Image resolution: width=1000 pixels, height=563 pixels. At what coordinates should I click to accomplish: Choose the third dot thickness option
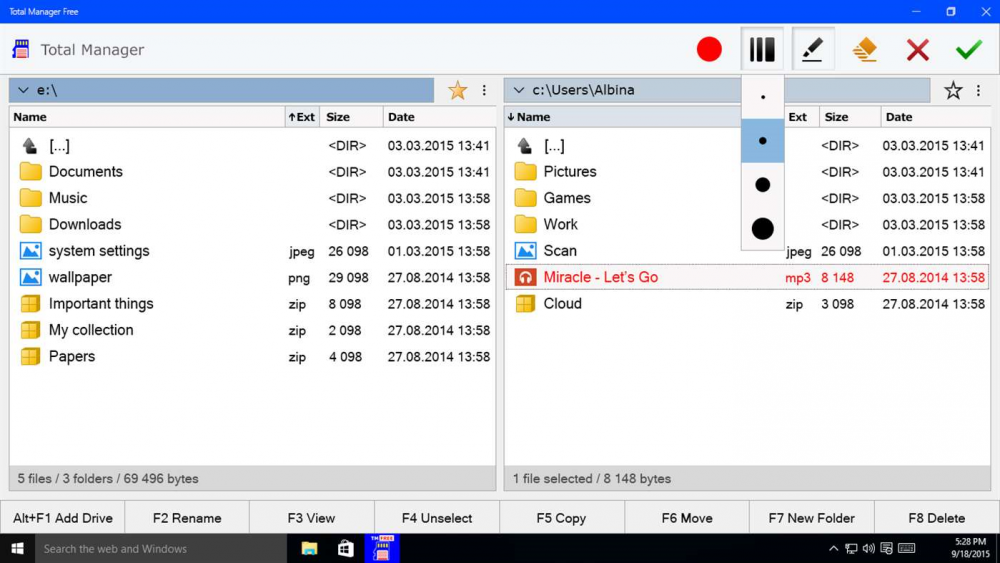(x=763, y=184)
